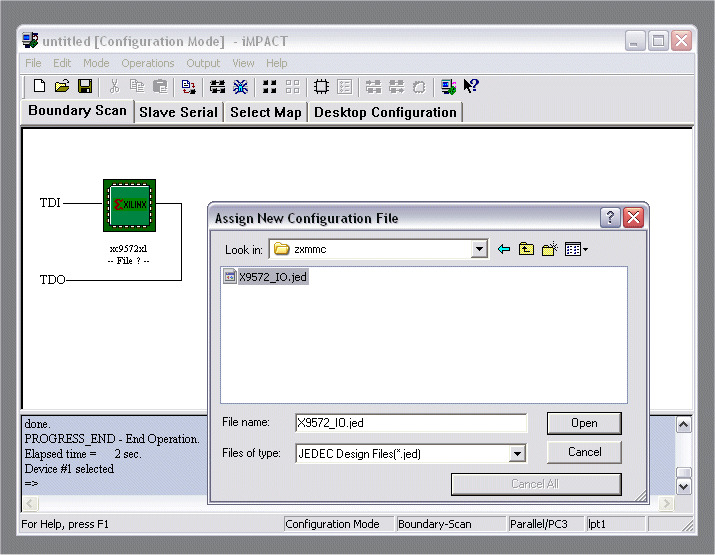Screen dimensions: 715x555
Task: Maximize the iMPACT window
Action: coord(658,41)
